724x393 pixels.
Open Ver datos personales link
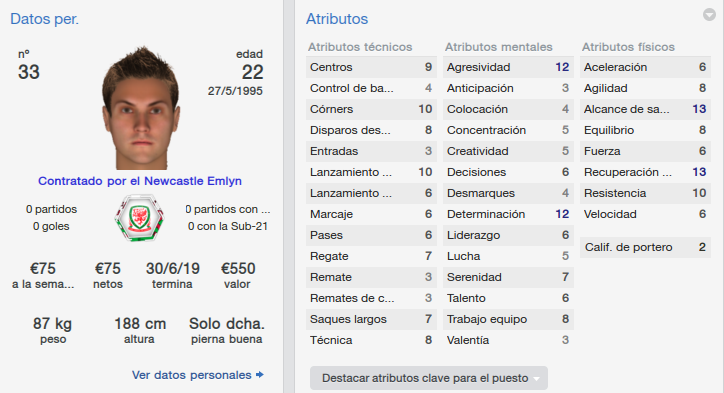coord(191,375)
